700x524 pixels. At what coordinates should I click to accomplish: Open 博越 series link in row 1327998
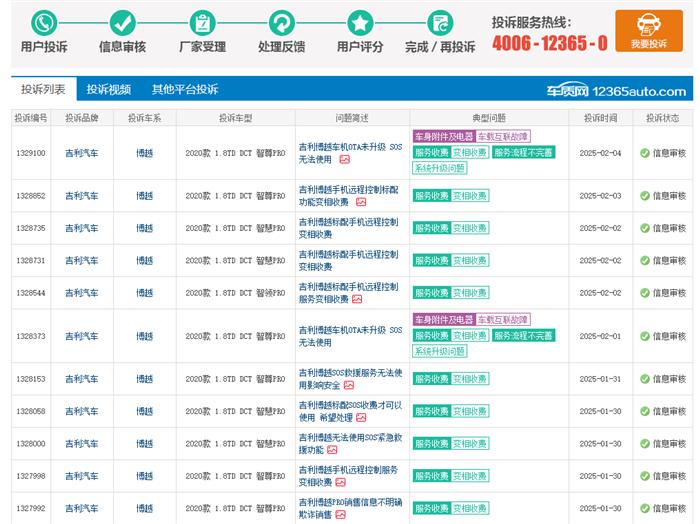144,476
